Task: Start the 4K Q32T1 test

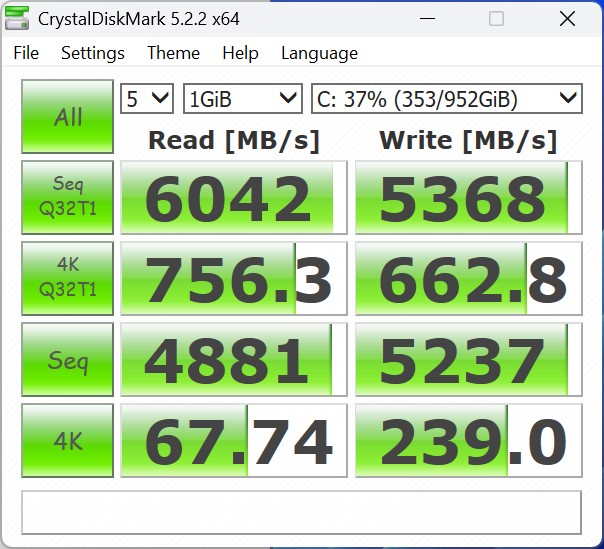Action: tap(67, 278)
